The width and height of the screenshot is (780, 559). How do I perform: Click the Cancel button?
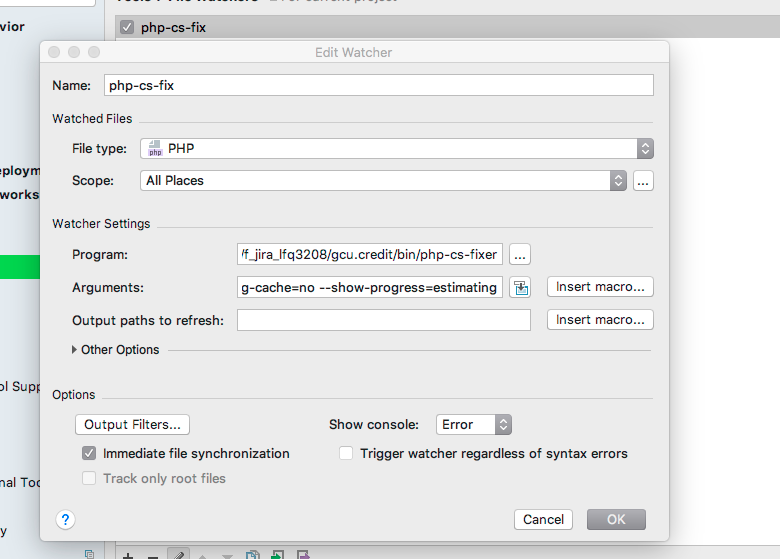coord(543,519)
